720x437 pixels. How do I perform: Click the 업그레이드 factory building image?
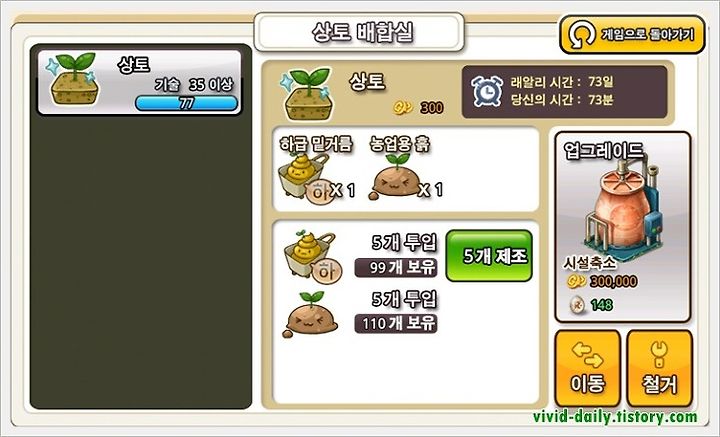621,204
